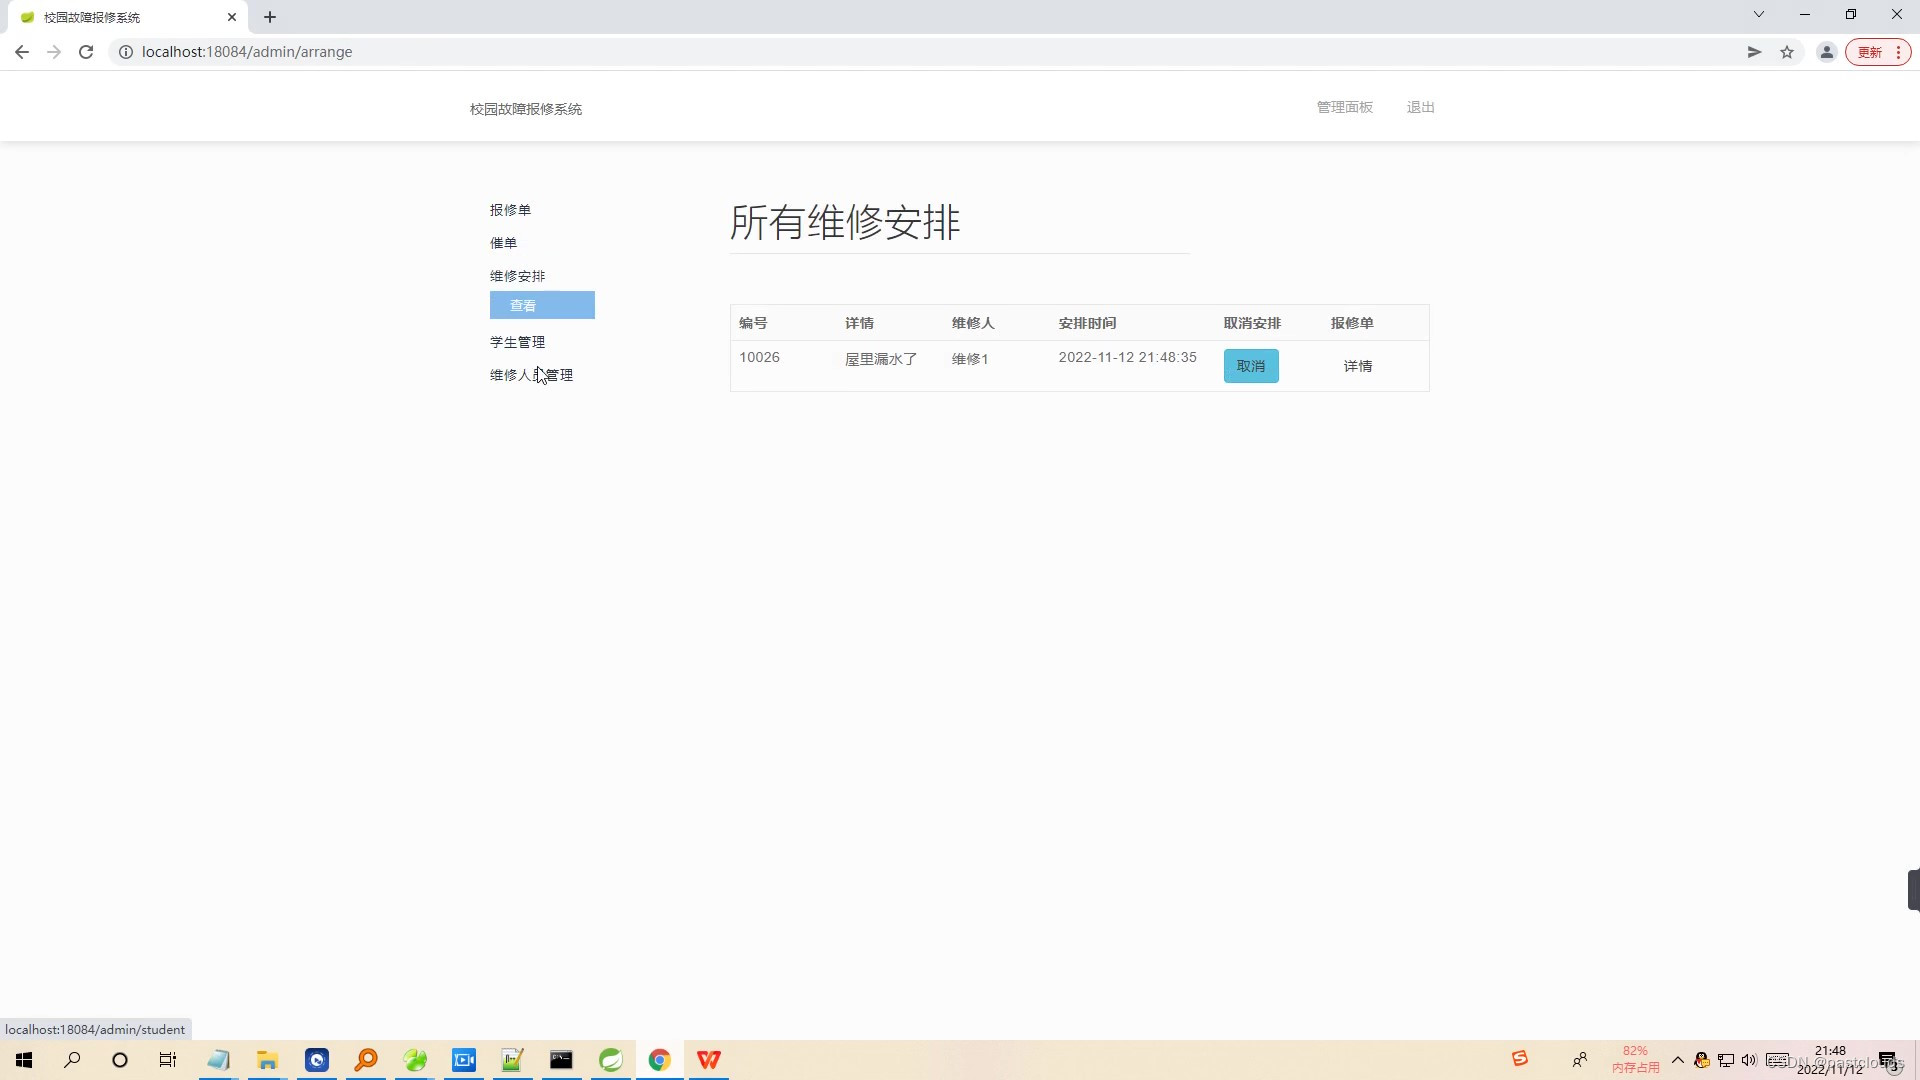Viewport: 1920px width, 1080px height.
Task: Open the screen recorder app on the taskbar
Action: (x=464, y=1059)
